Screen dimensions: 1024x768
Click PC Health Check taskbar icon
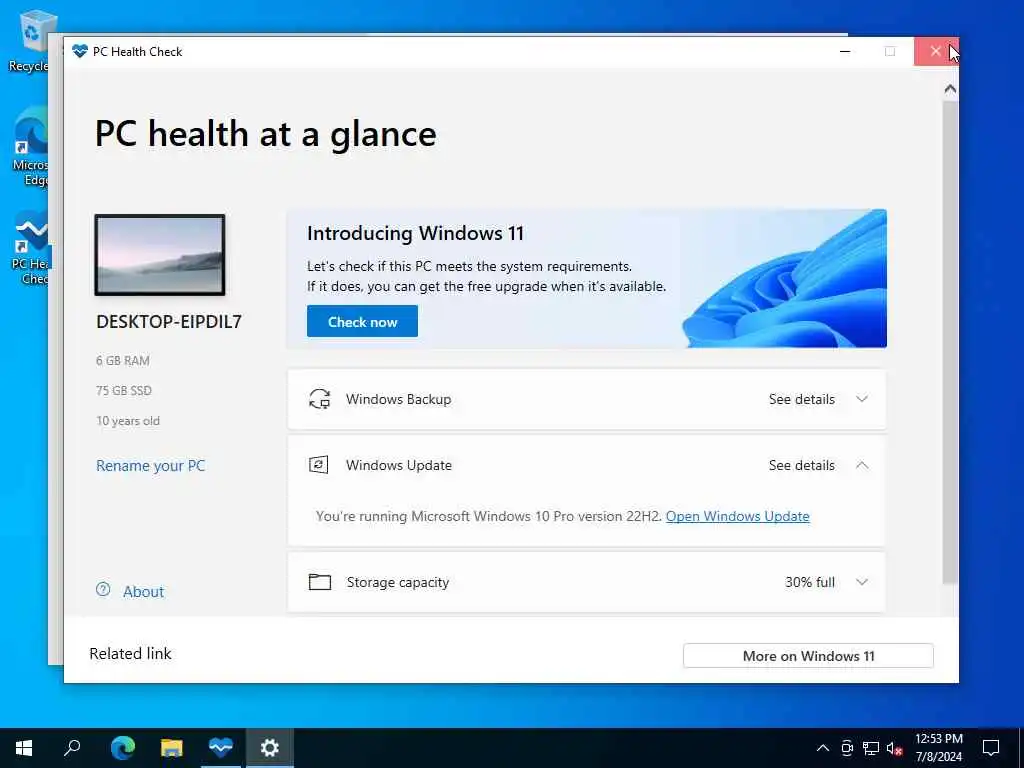221,748
